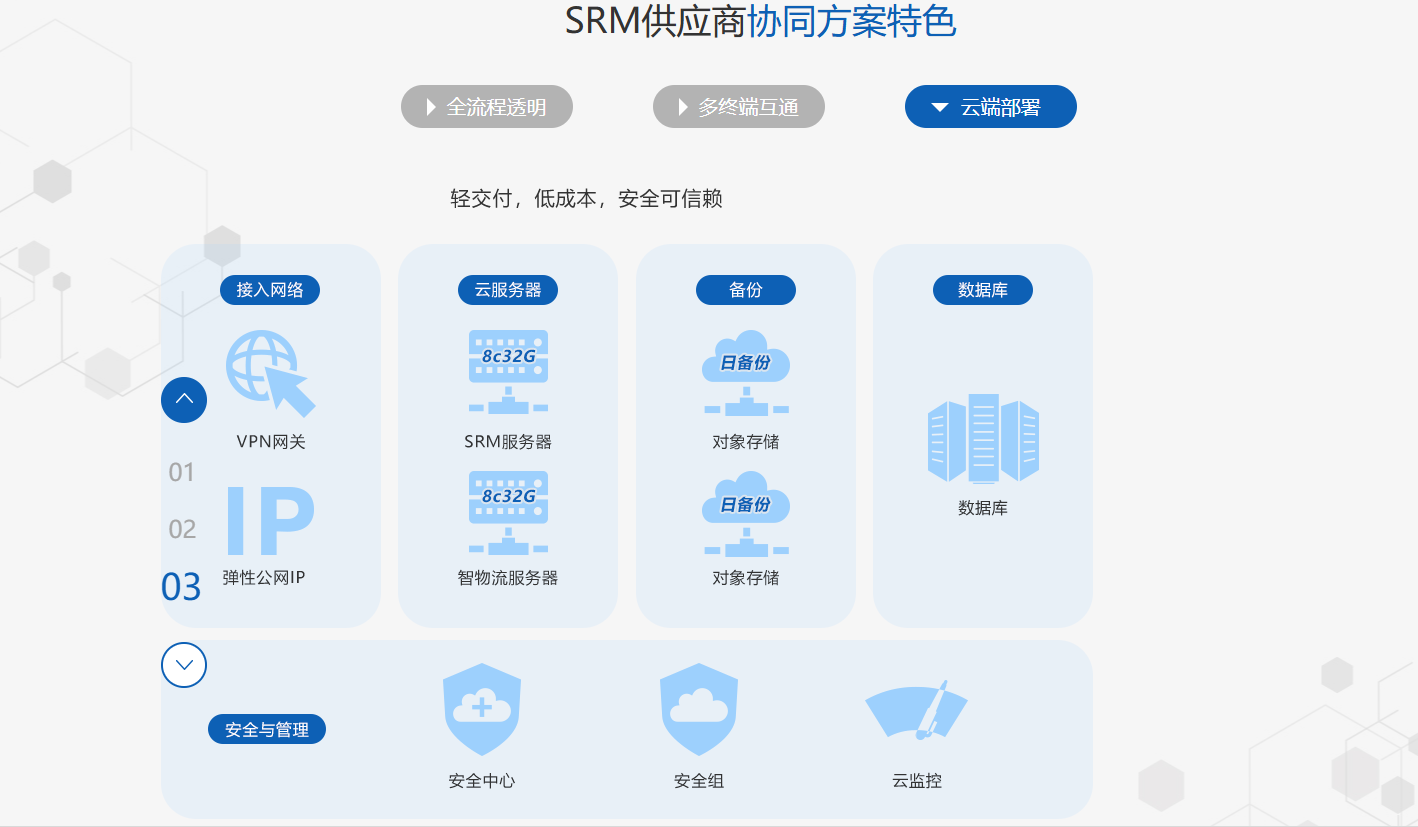
Task: Jump to slide number 02
Action: click(182, 529)
